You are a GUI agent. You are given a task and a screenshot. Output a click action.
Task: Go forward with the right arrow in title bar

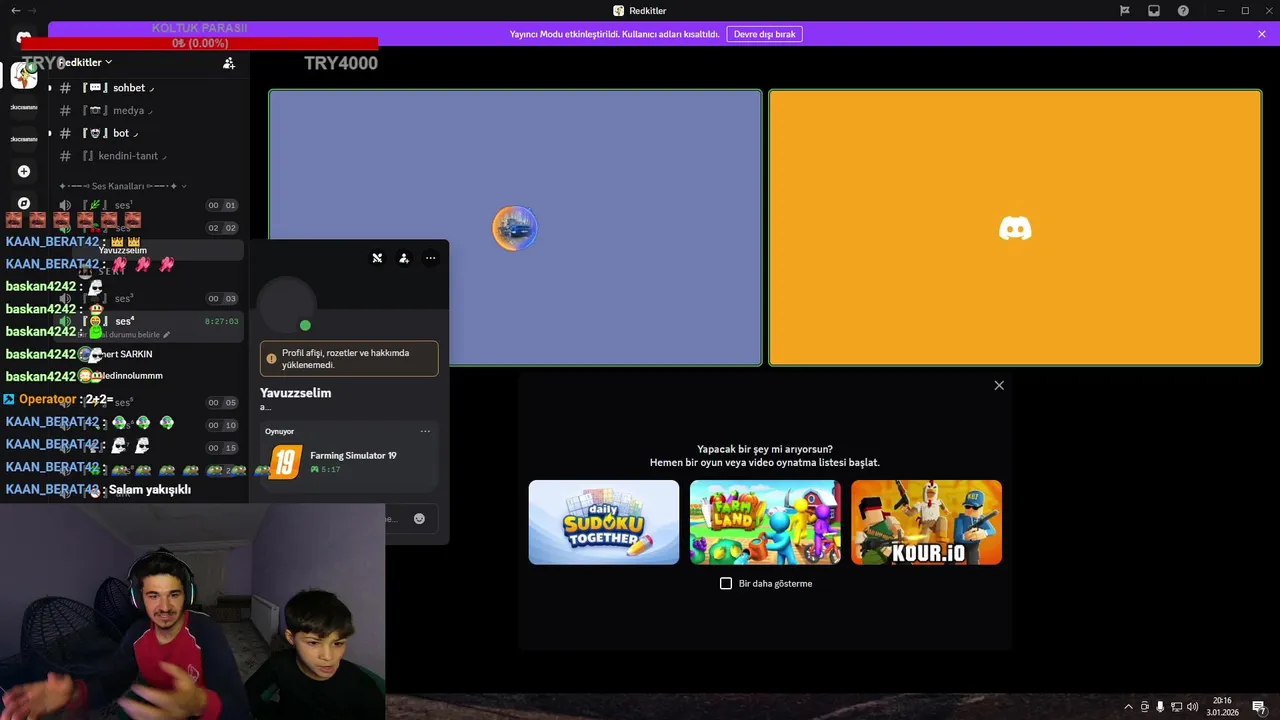tap(33, 10)
